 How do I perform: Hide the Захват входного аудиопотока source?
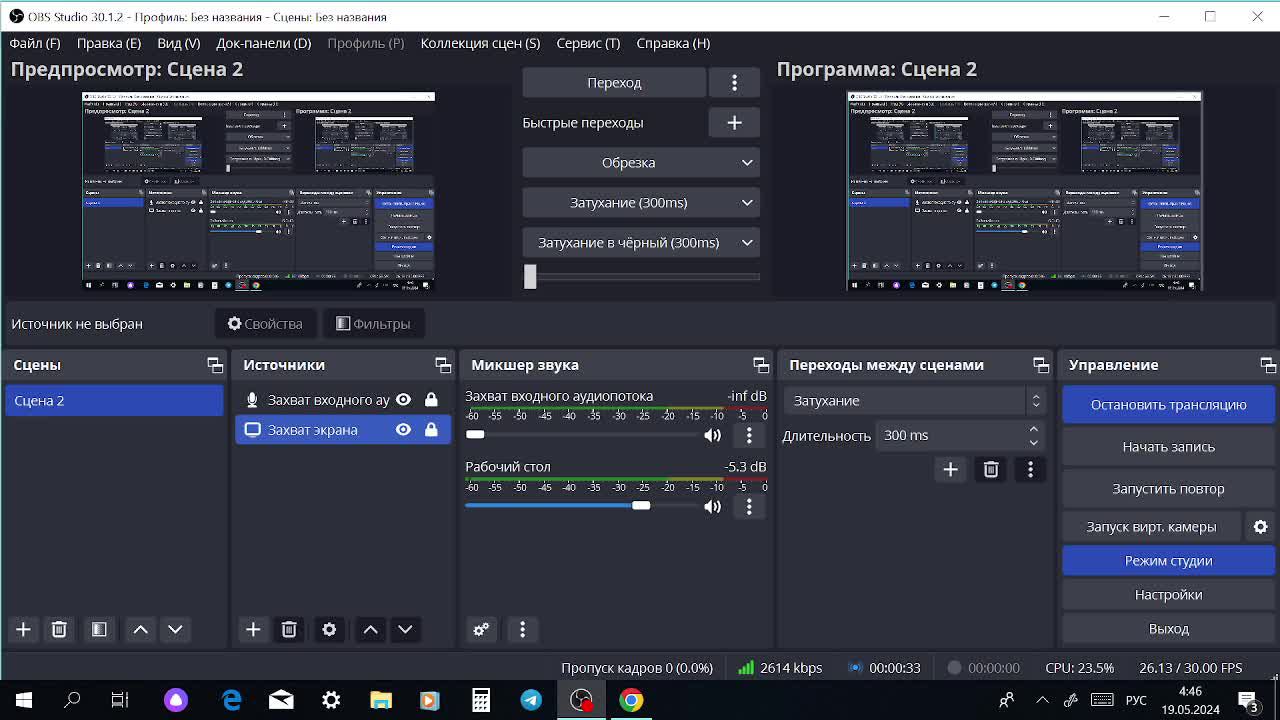403,400
